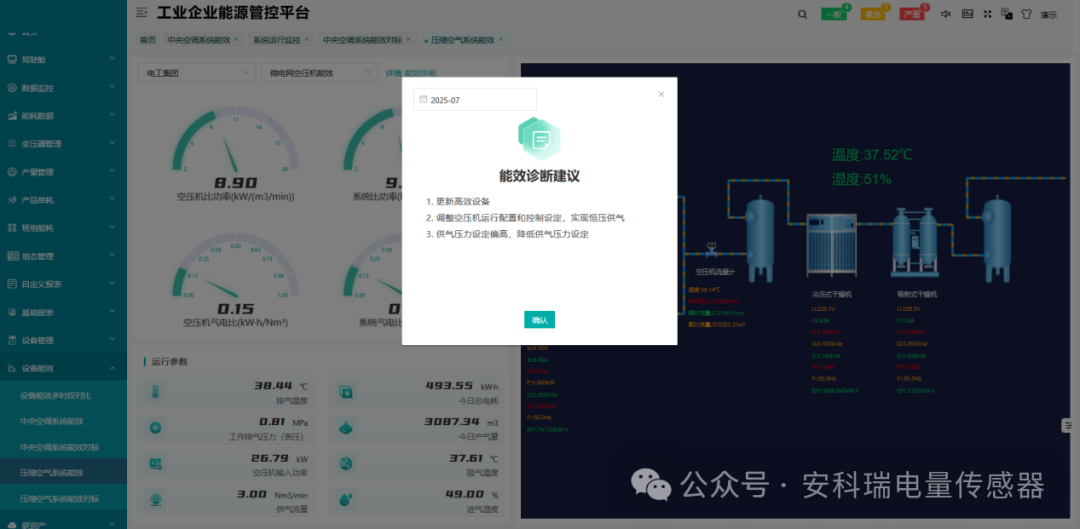Click the 吸气温度 icon

click(x=346, y=464)
